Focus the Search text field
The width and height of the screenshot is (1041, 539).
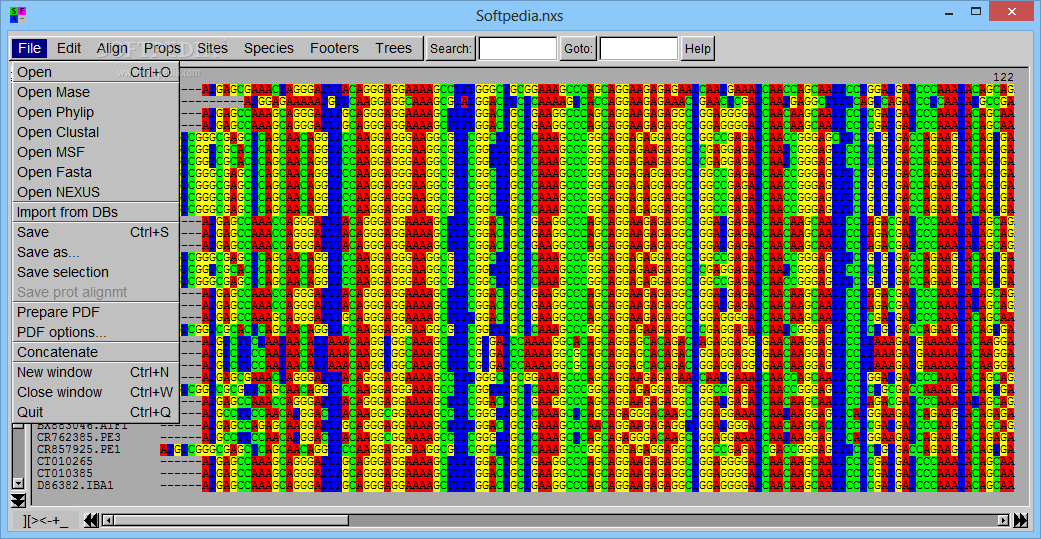coord(518,48)
